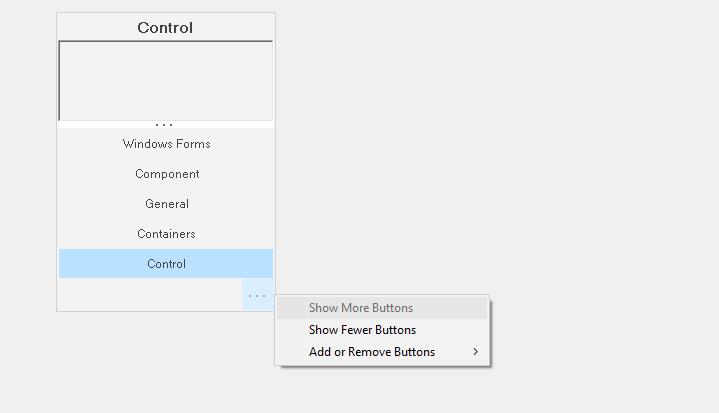Screen dimensions: 719x413
Task: Switch to the General group
Action: point(166,204)
